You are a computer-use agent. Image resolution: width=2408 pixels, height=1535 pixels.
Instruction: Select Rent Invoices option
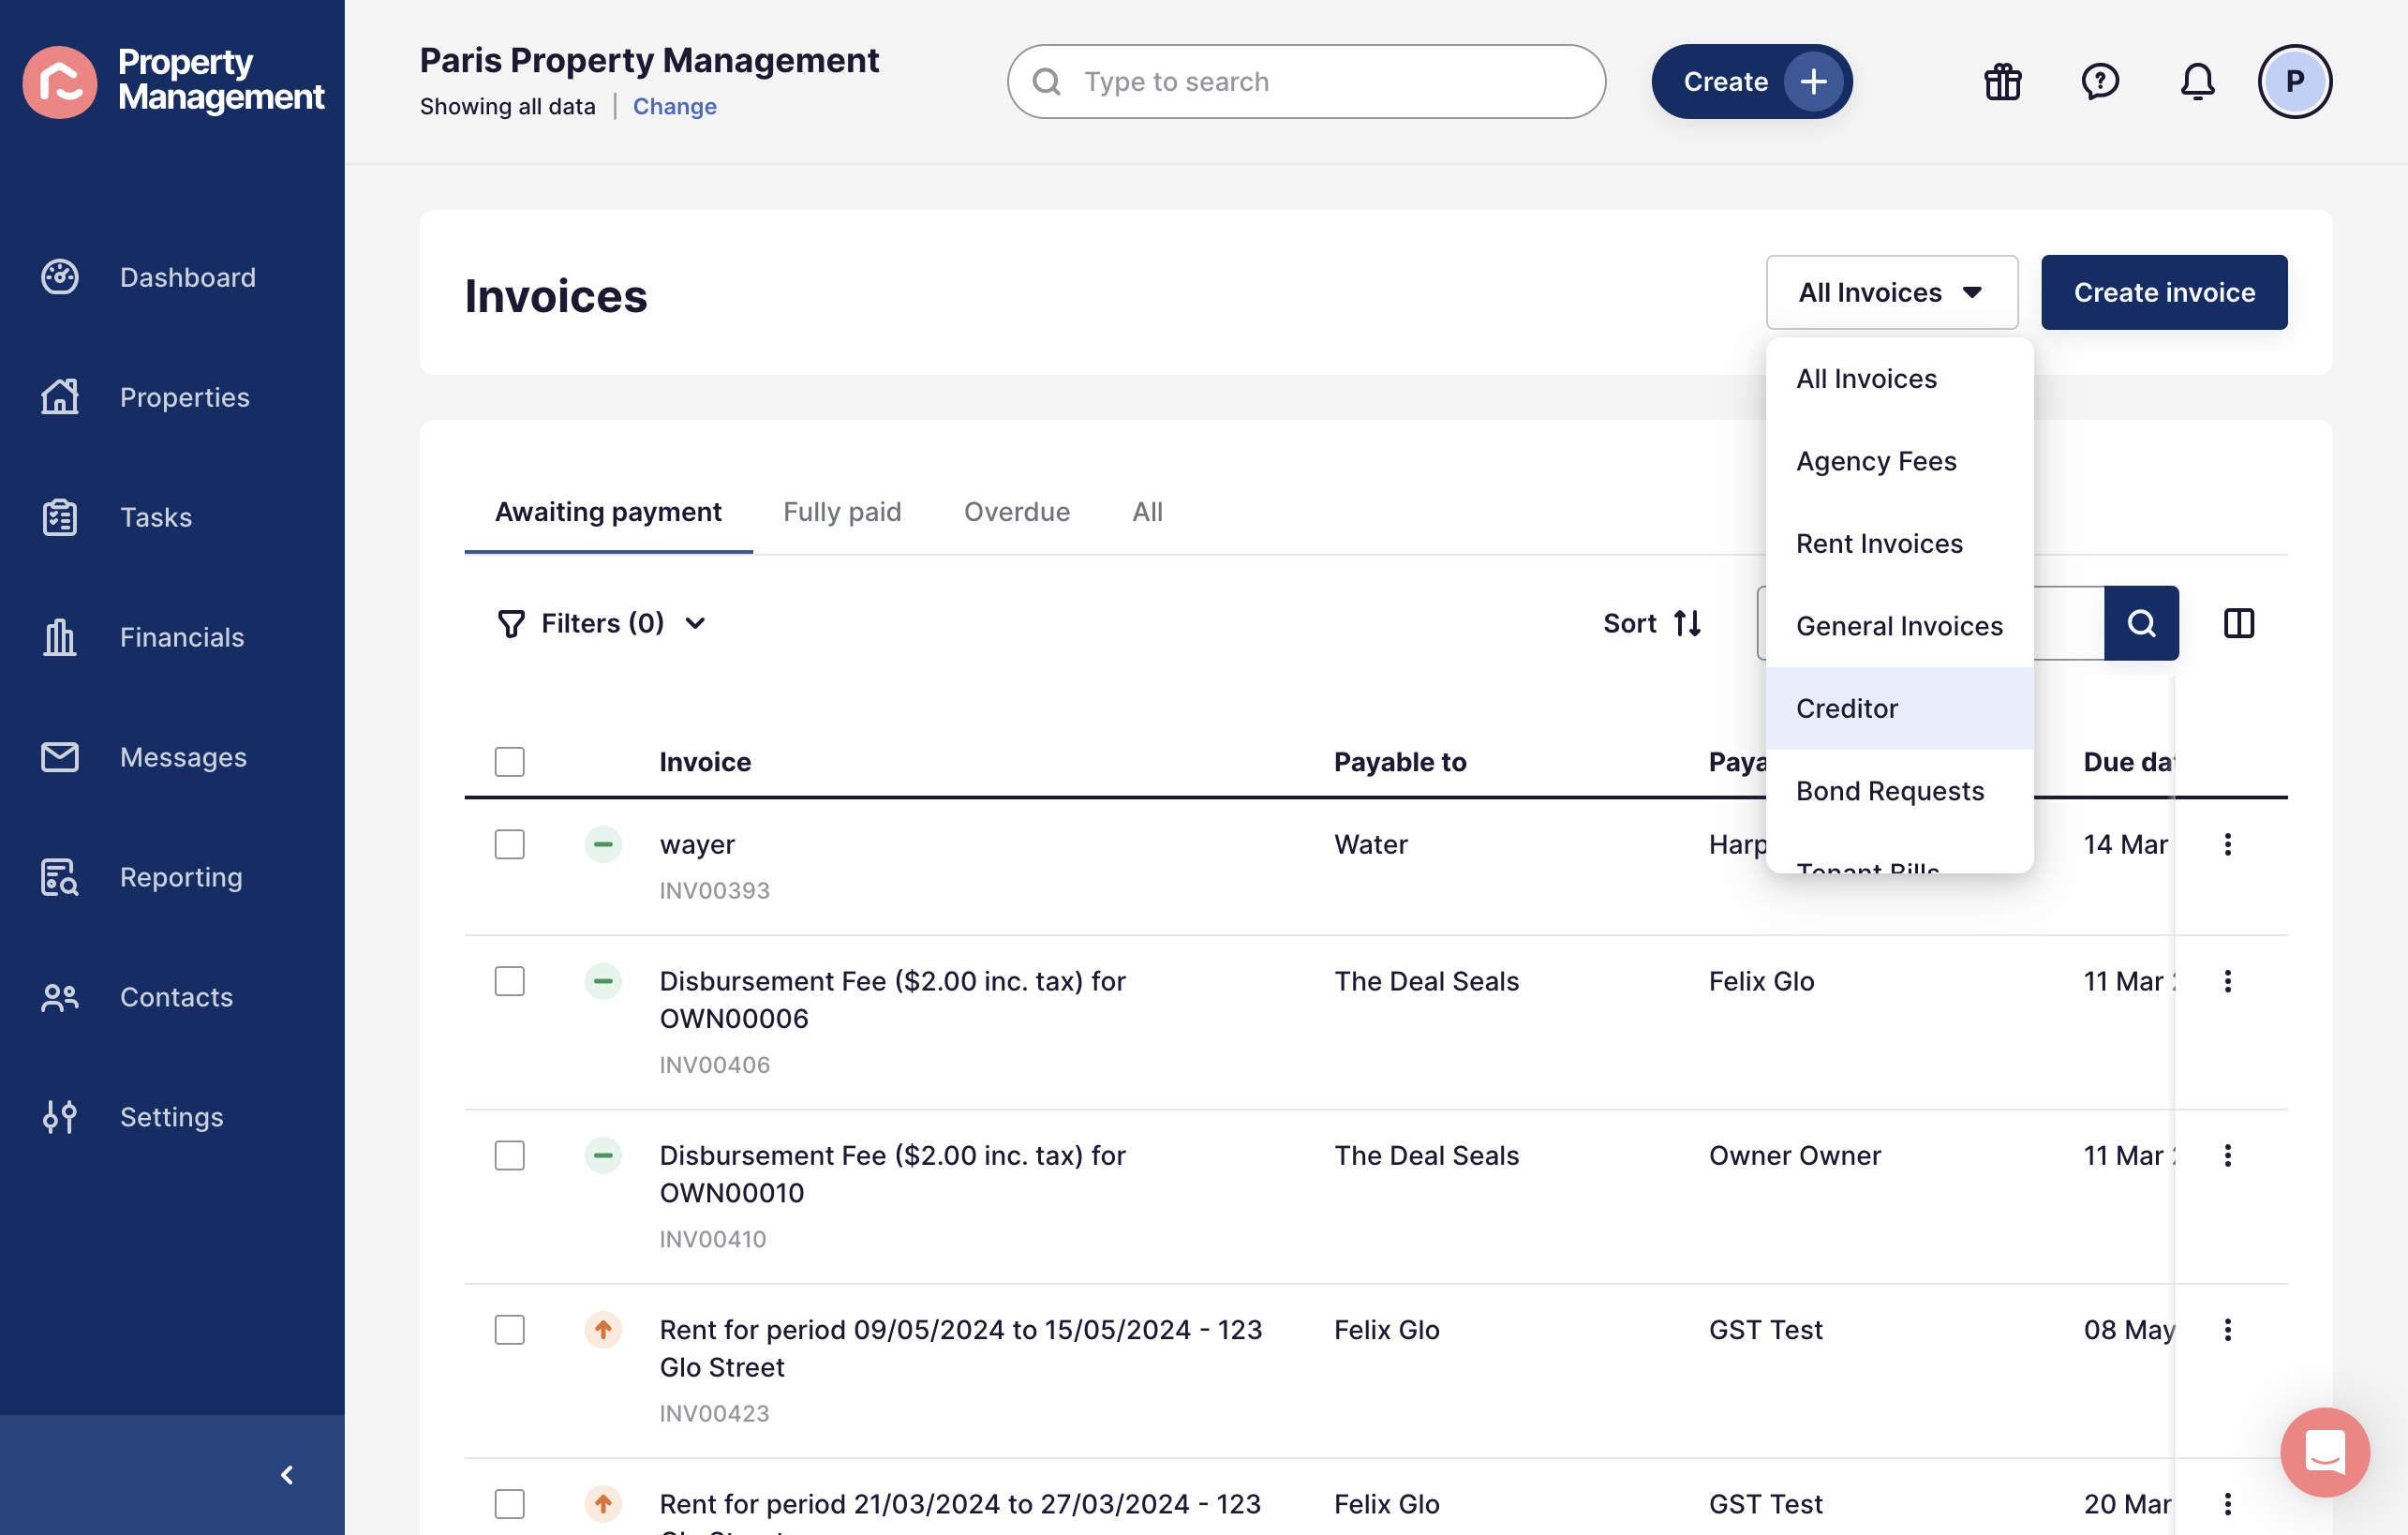pos(1898,543)
